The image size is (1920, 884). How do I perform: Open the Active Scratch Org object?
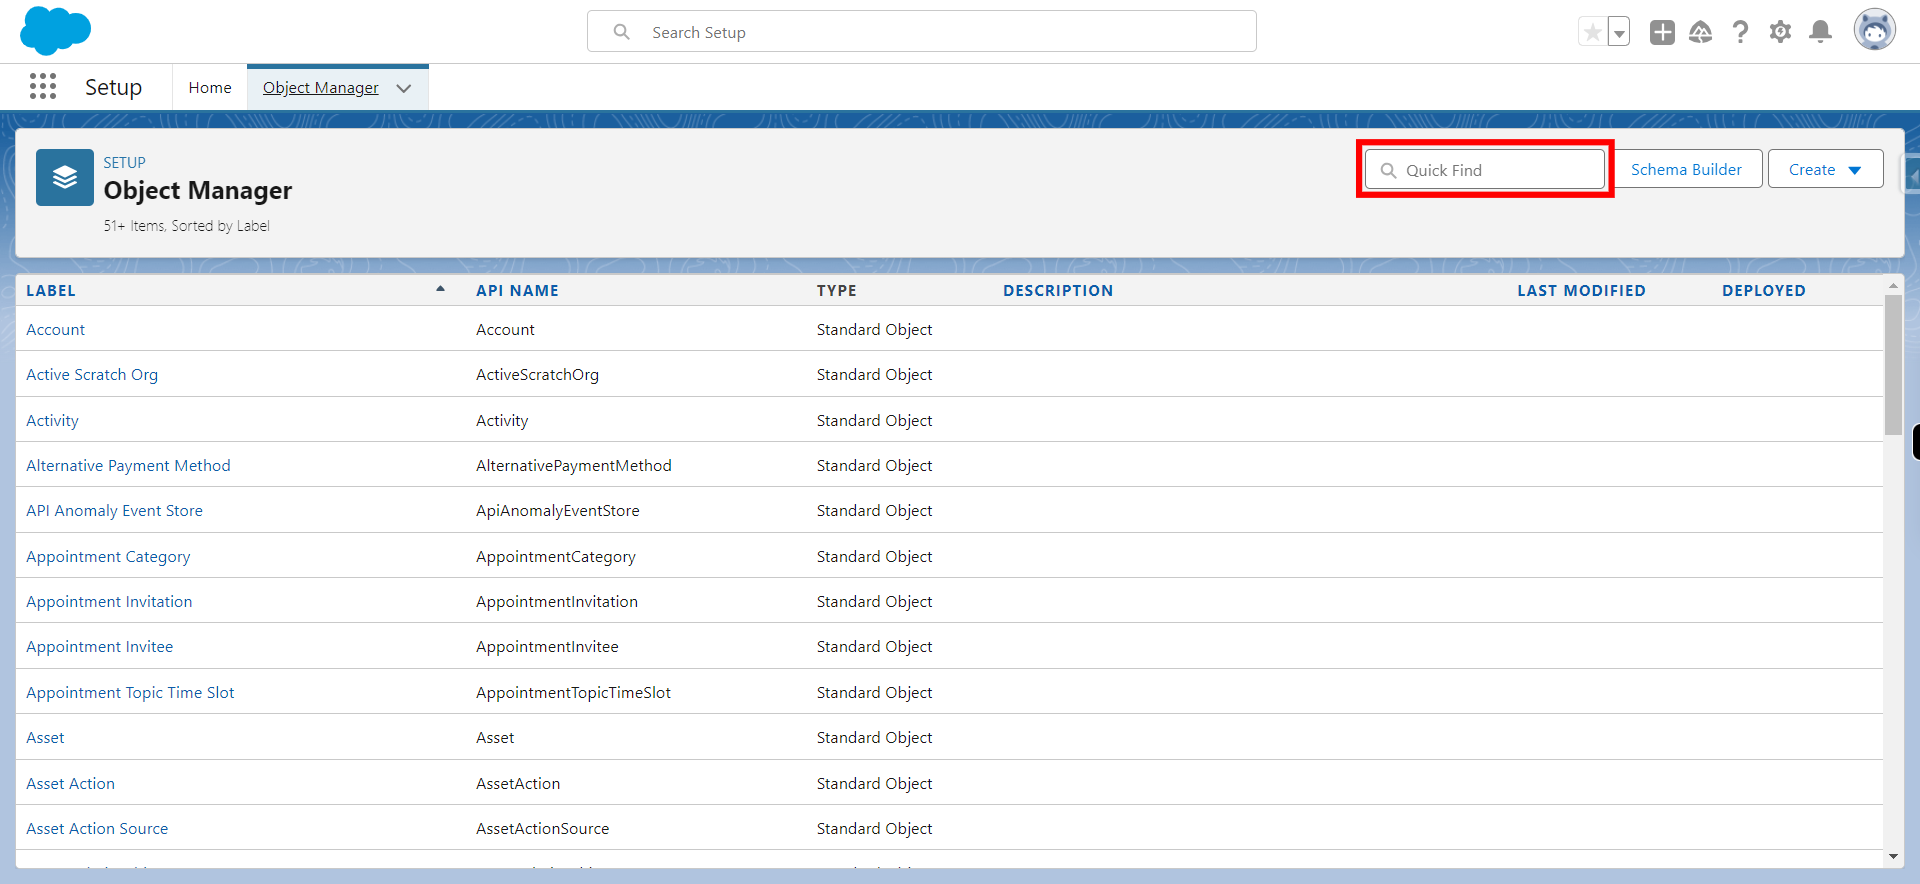coord(92,375)
